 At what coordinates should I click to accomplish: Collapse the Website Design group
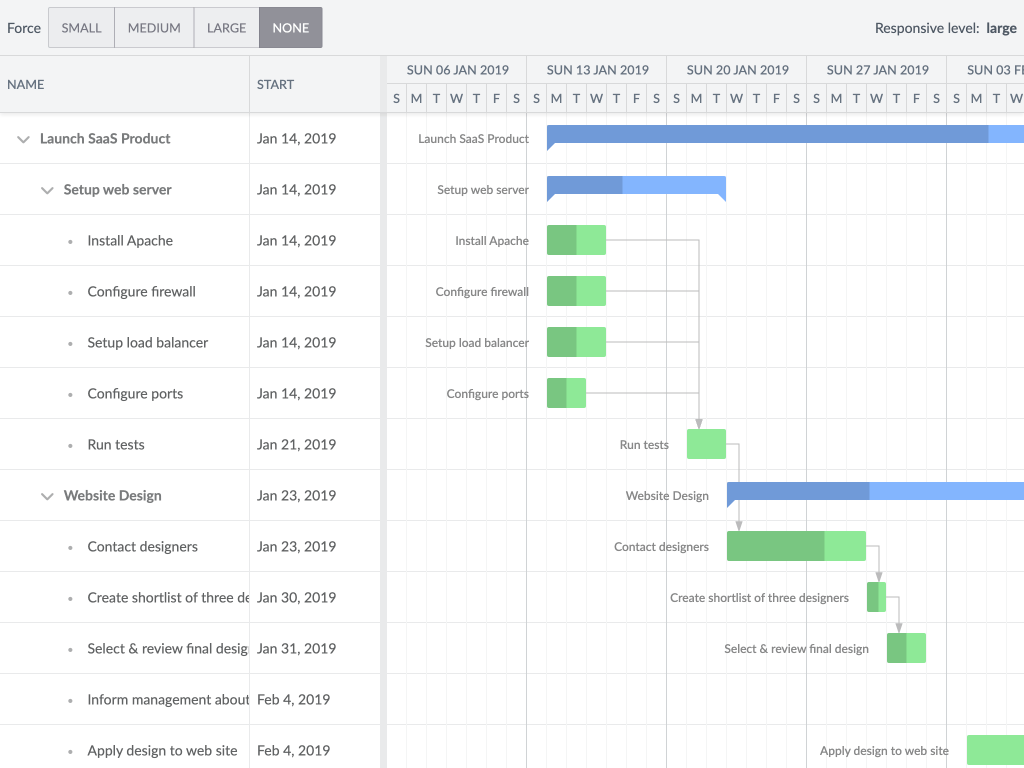[x=47, y=496]
